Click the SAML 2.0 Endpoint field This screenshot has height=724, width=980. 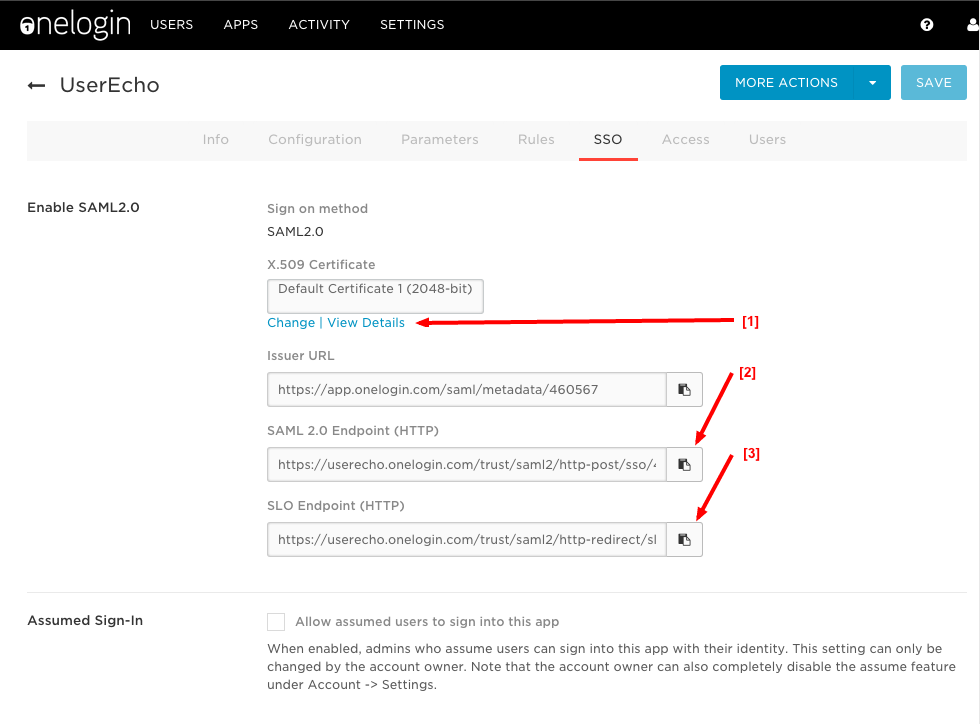pos(466,465)
